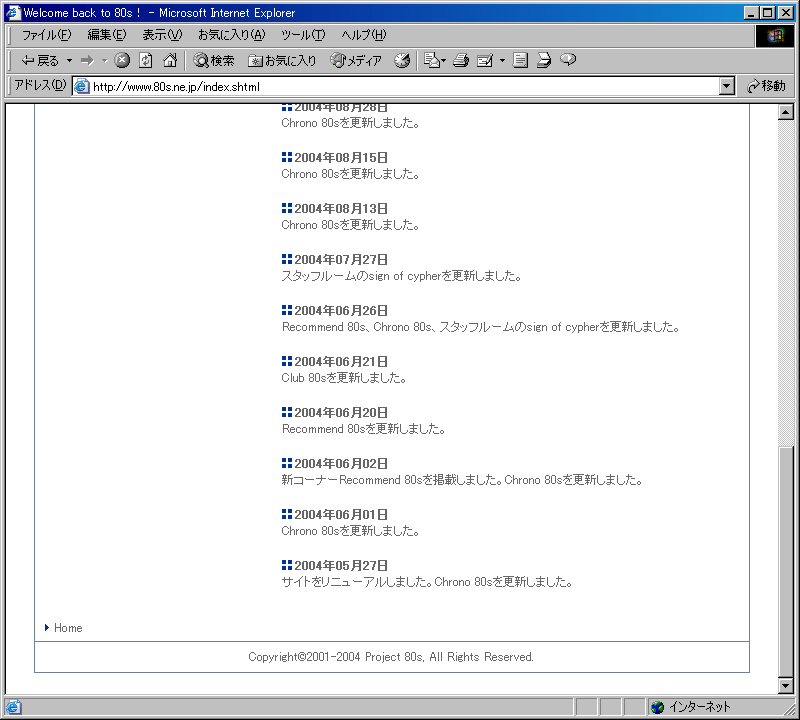800x720 pixels.
Task: Open the View (表示) menu
Action: 162,35
